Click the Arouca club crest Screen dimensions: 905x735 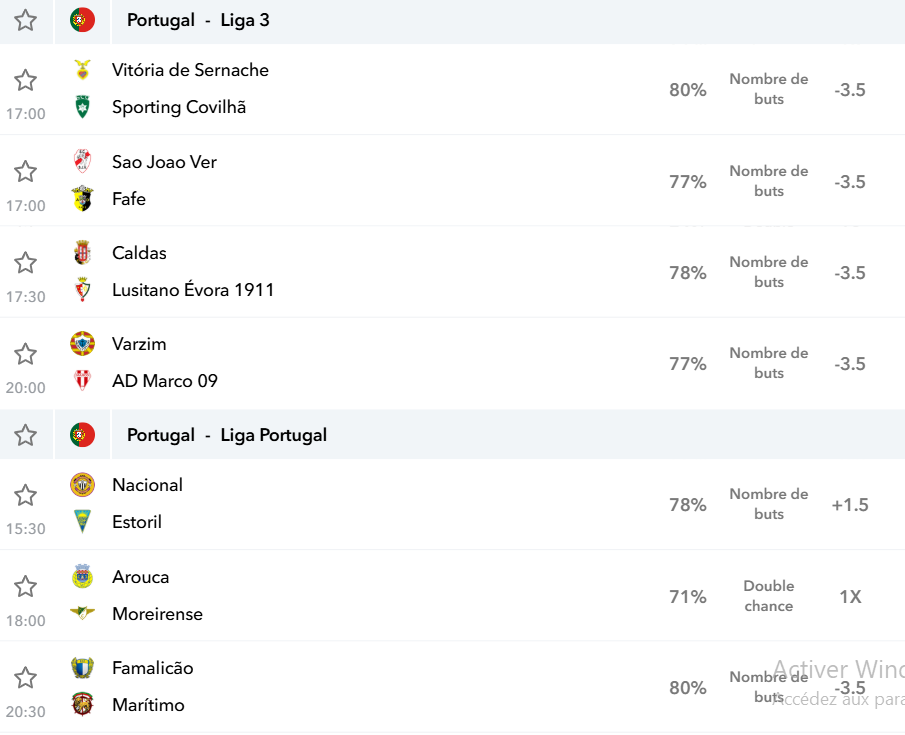tap(83, 576)
